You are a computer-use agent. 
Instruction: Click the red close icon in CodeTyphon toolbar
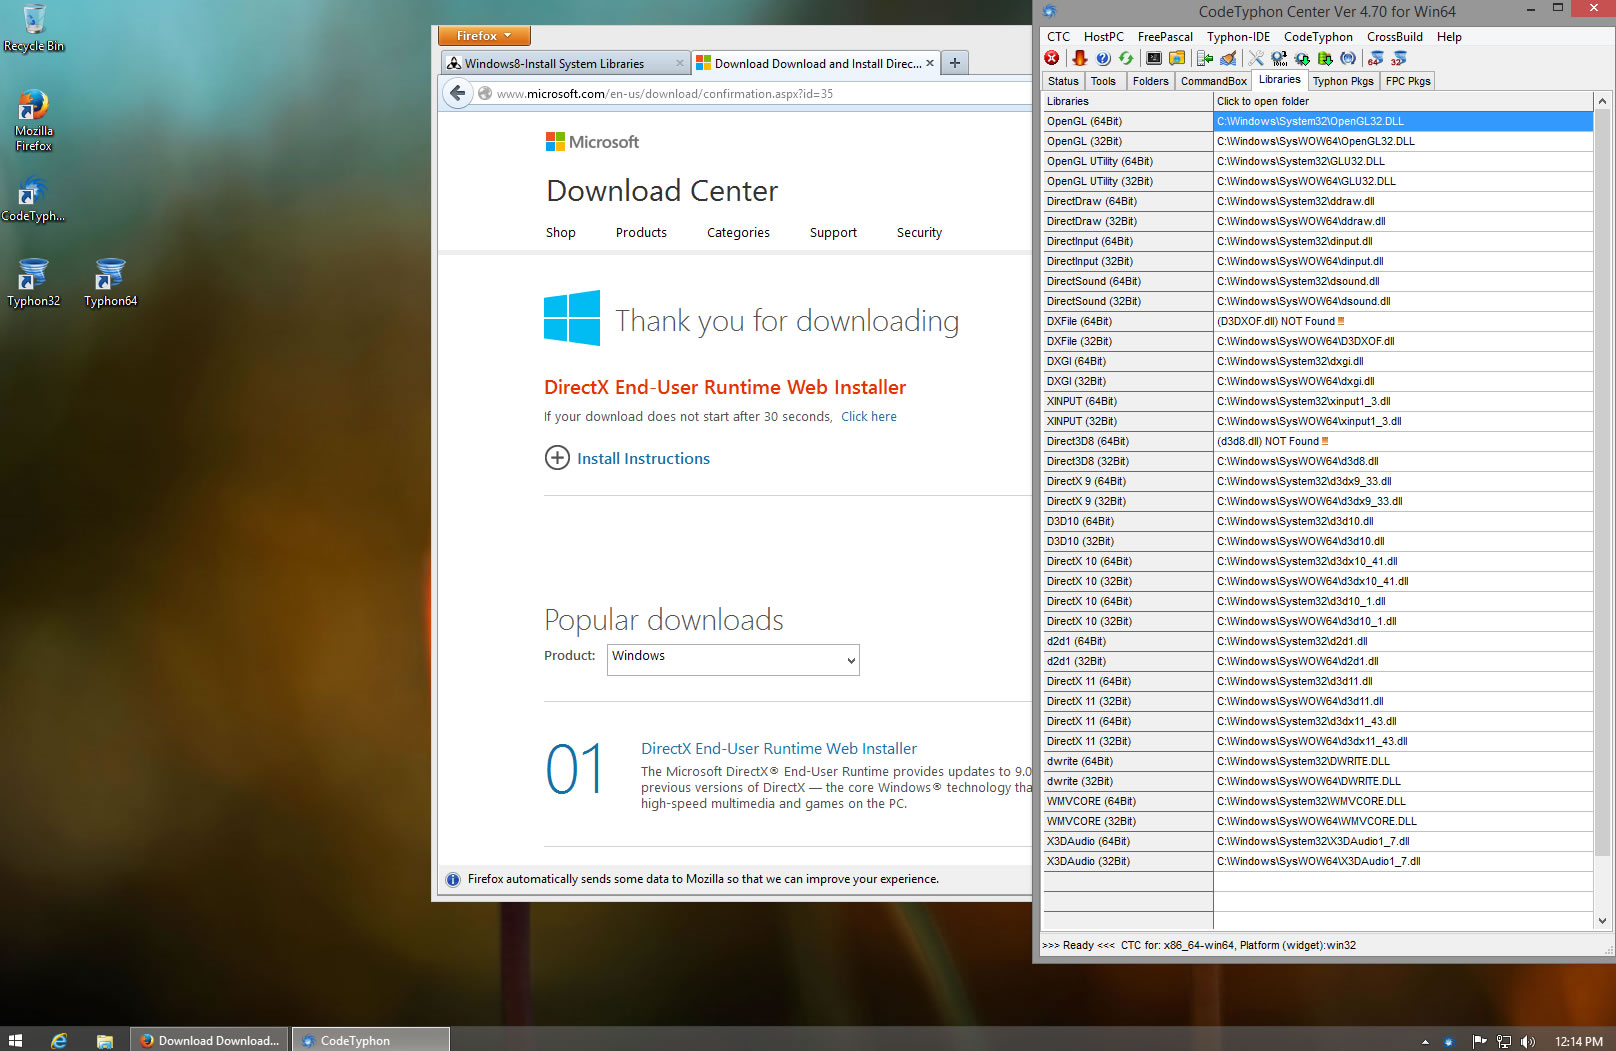click(1052, 58)
